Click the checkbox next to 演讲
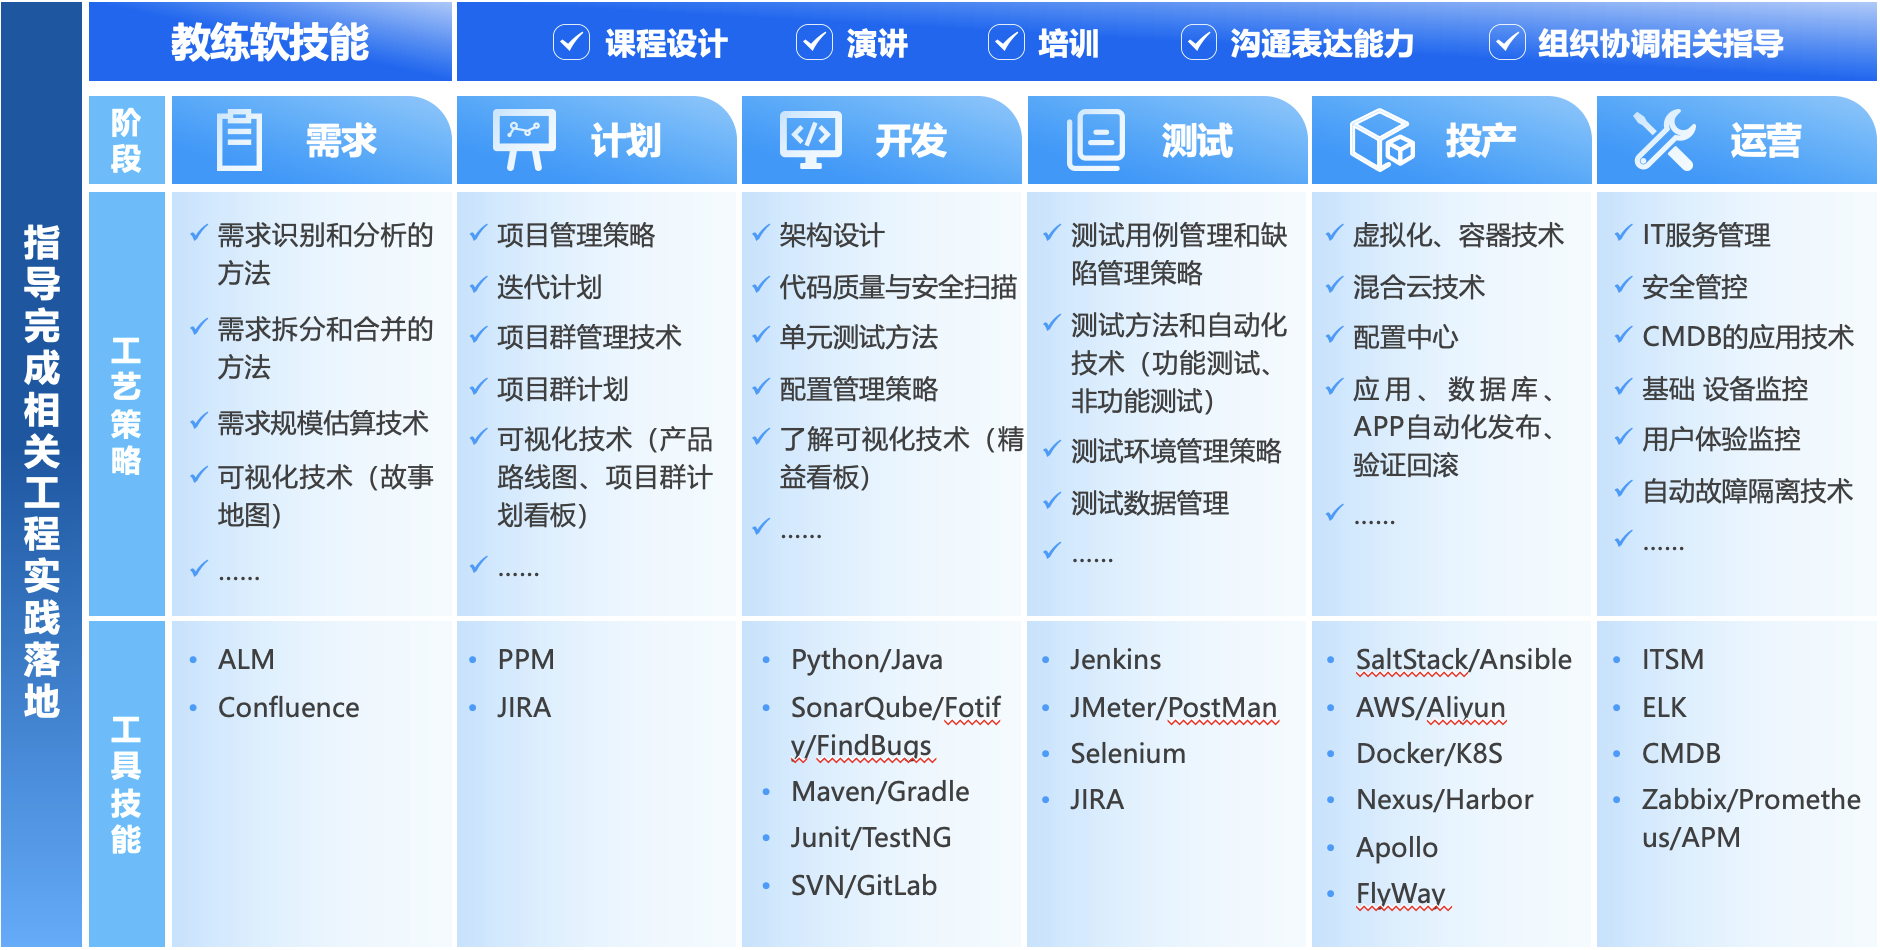Screen dimensions: 1880x950 [x=814, y=42]
